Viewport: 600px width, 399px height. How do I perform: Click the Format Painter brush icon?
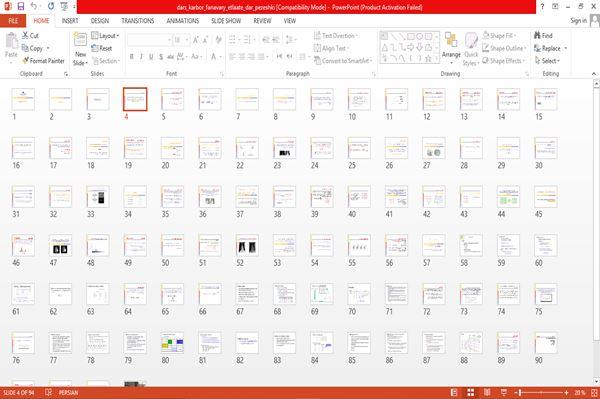click(26, 60)
